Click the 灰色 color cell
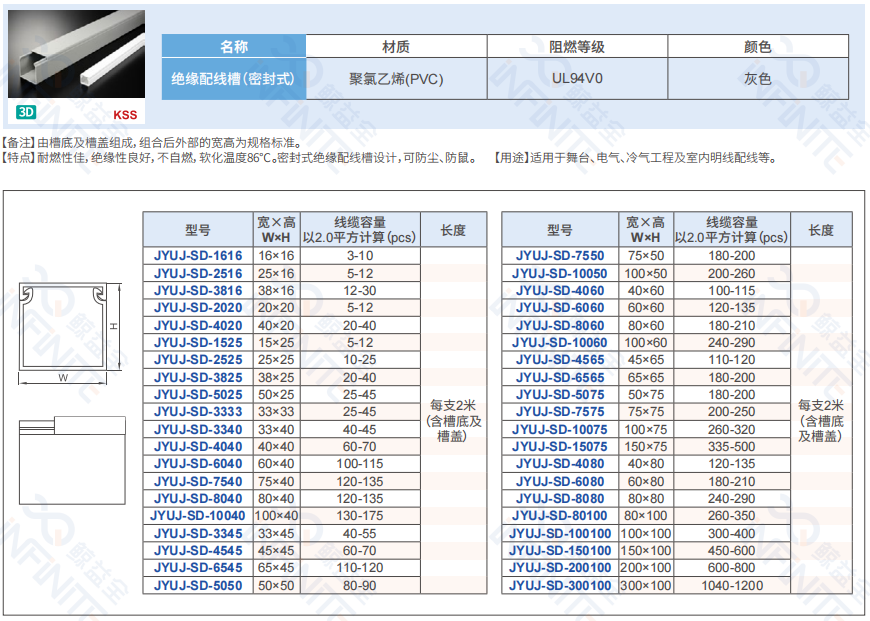Screen dimensions: 870x621 tap(757, 79)
